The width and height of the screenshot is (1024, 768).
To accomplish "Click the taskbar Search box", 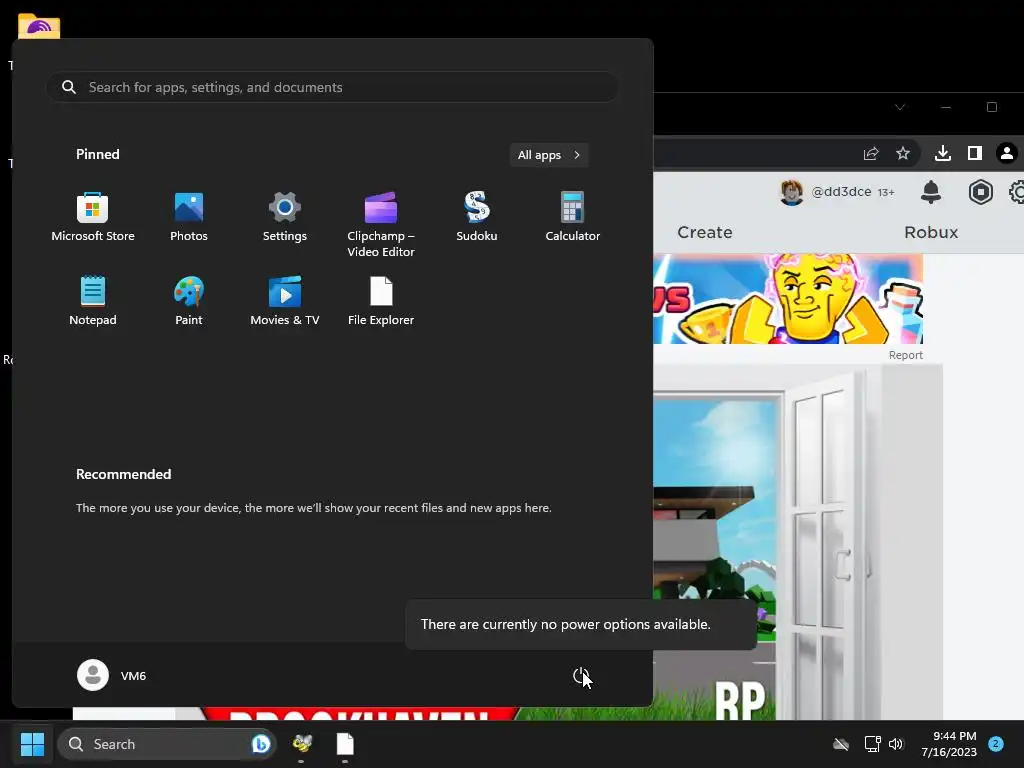I will pos(167,744).
